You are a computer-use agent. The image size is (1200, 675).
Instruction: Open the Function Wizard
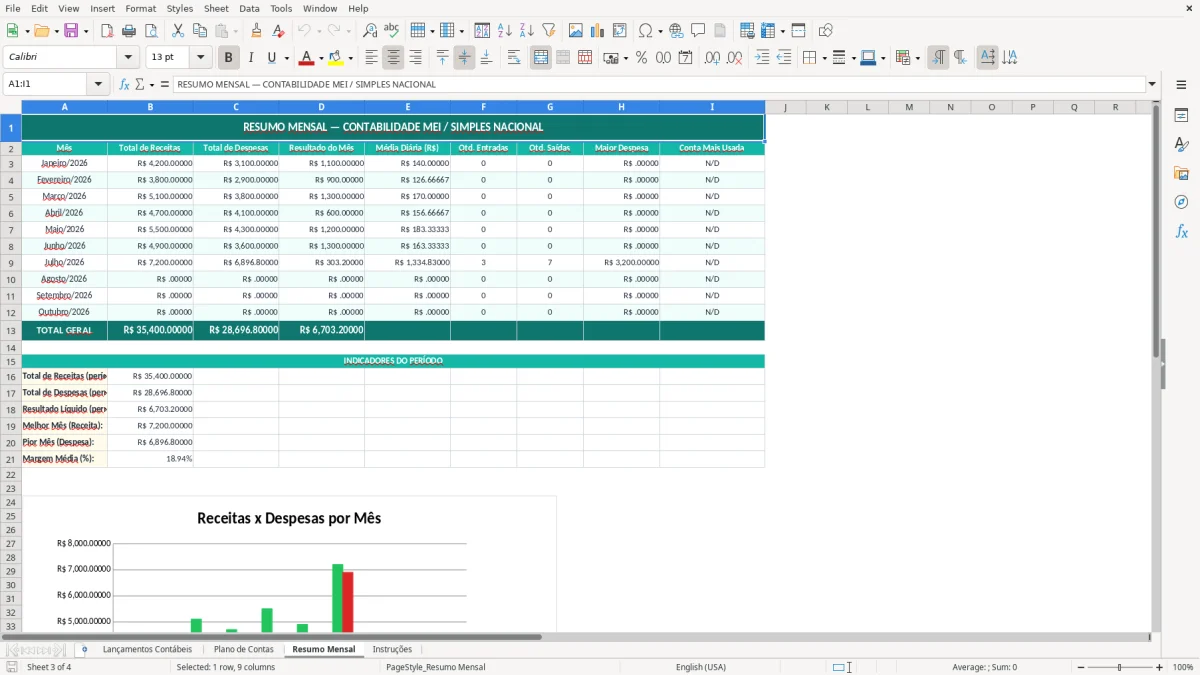(125, 85)
